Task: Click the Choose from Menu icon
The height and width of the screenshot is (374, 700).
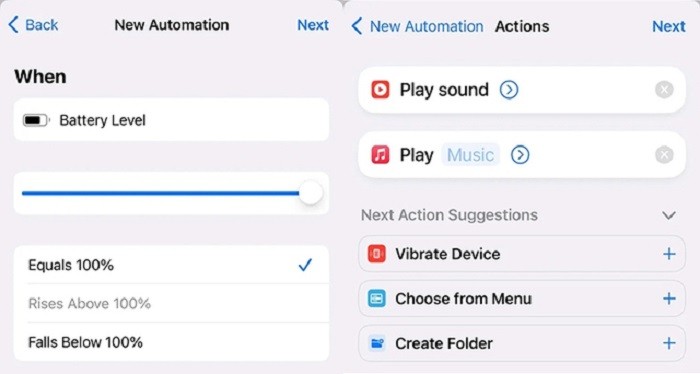Action: (x=377, y=299)
